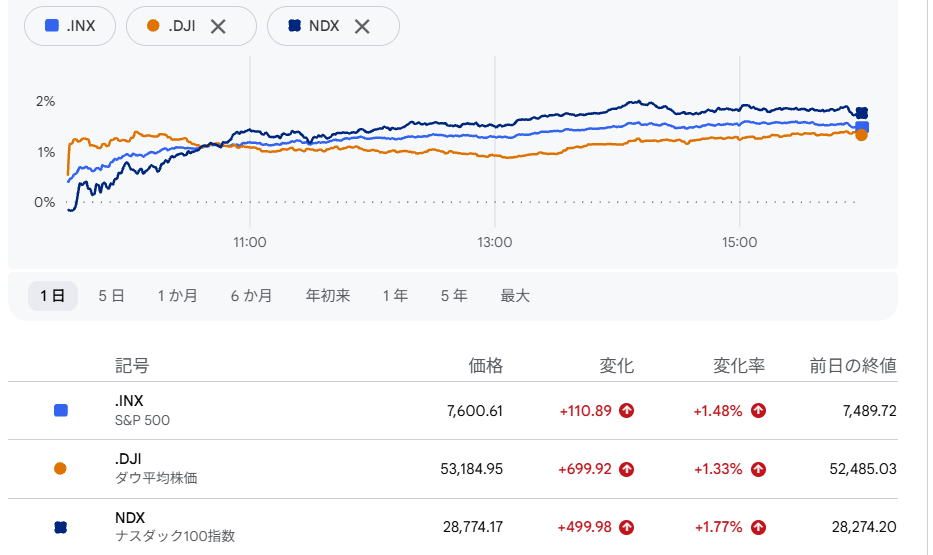
Task: Click the .INX endpoint marker on chart
Action: tap(862, 127)
